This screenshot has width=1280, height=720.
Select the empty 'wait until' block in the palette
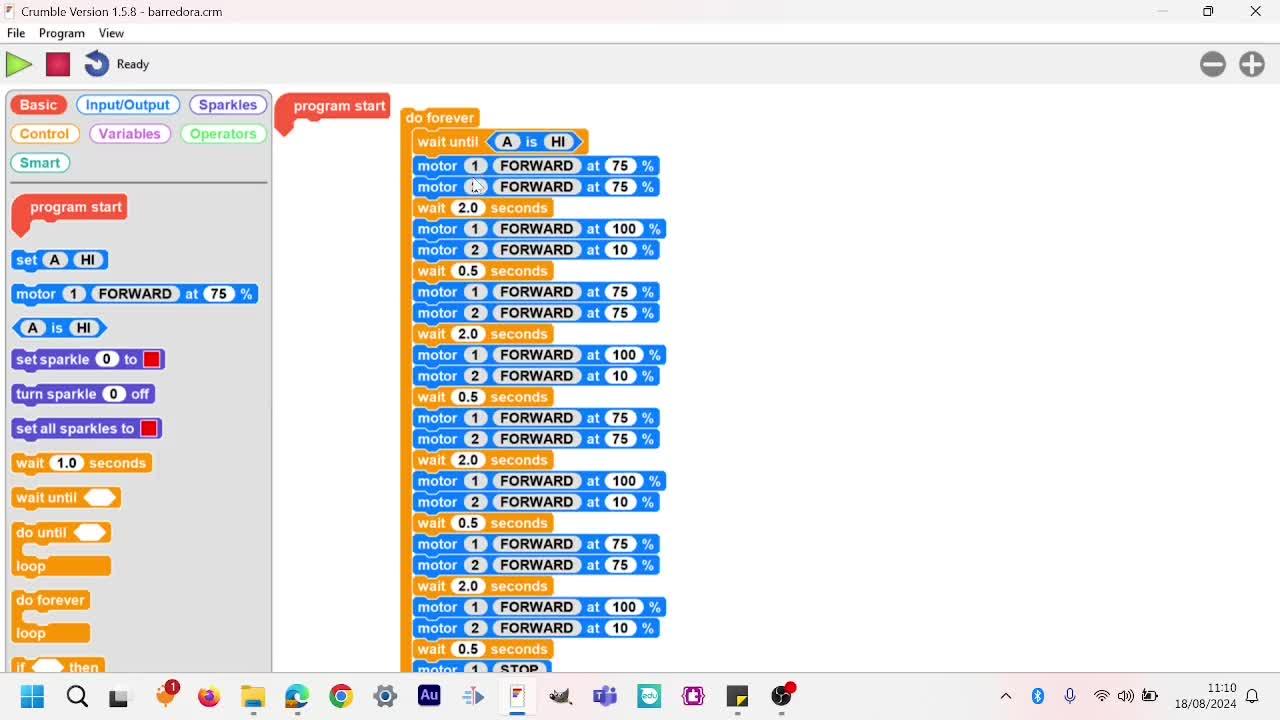[x=66, y=497]
